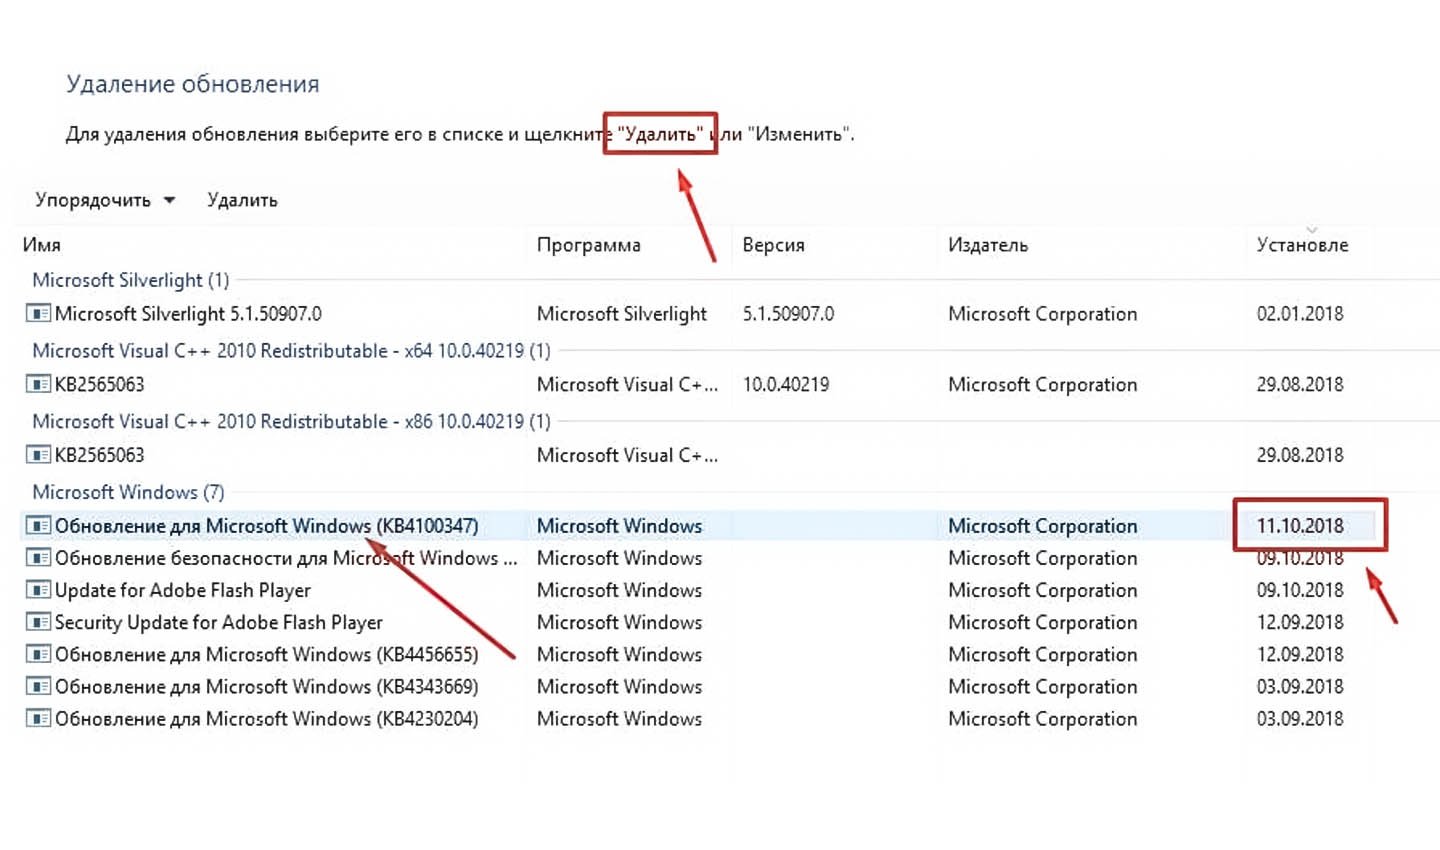The image size is (1440, 850).
Task: Select Update for Adobe Flash Player entry
Action: coord(183,590)
